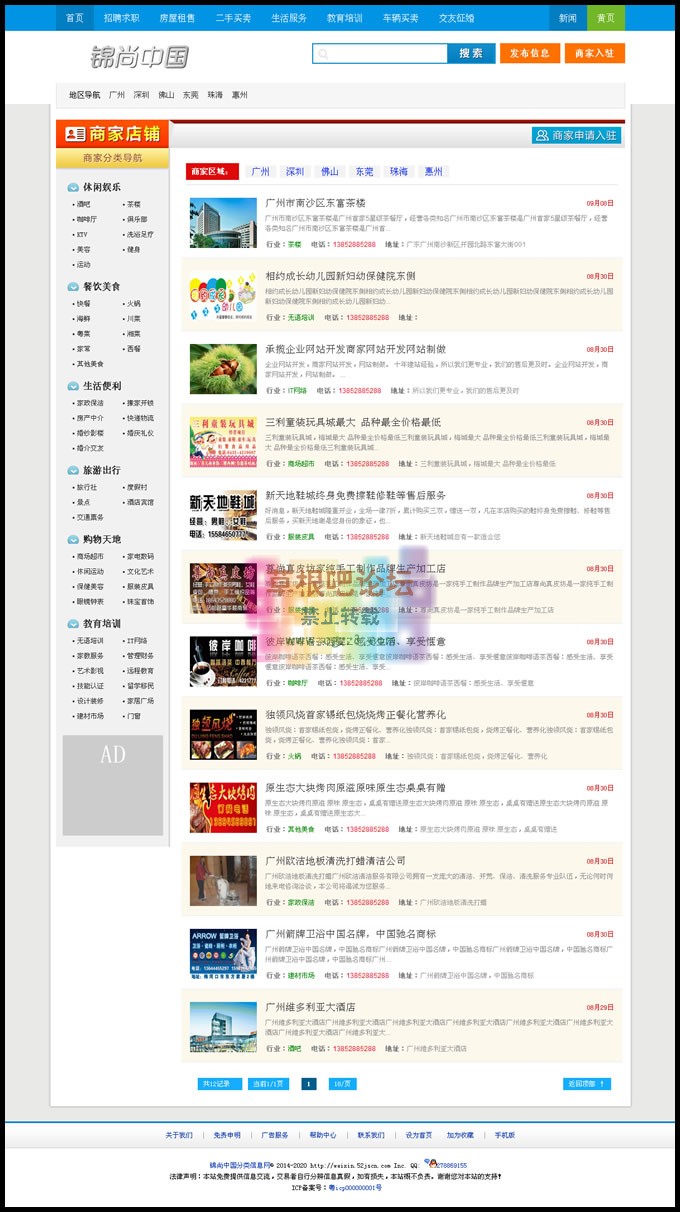680x1212 pixels.
Task: Open the 生活服务 nav tab
Action: tap(289, 18)
